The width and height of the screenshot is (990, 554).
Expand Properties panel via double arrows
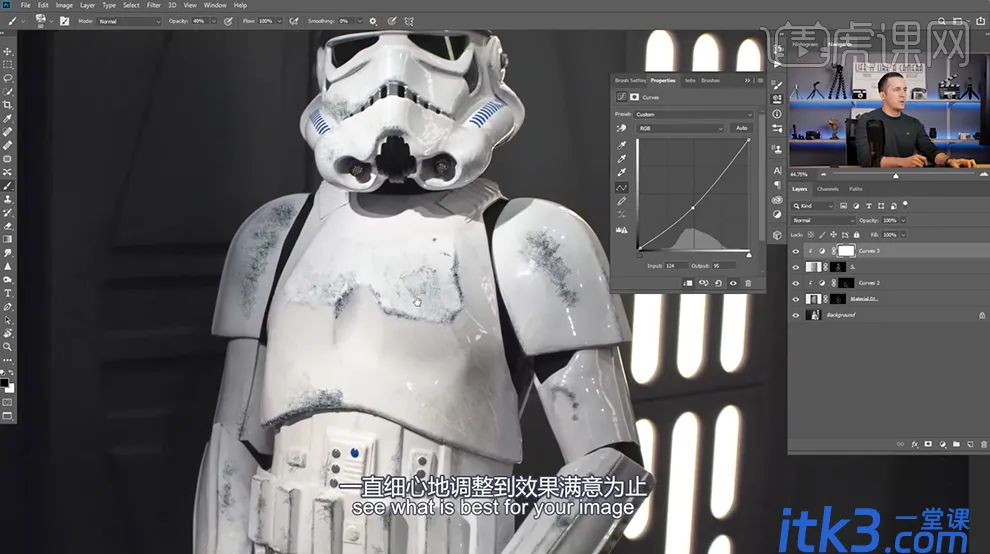click(748, 81)
